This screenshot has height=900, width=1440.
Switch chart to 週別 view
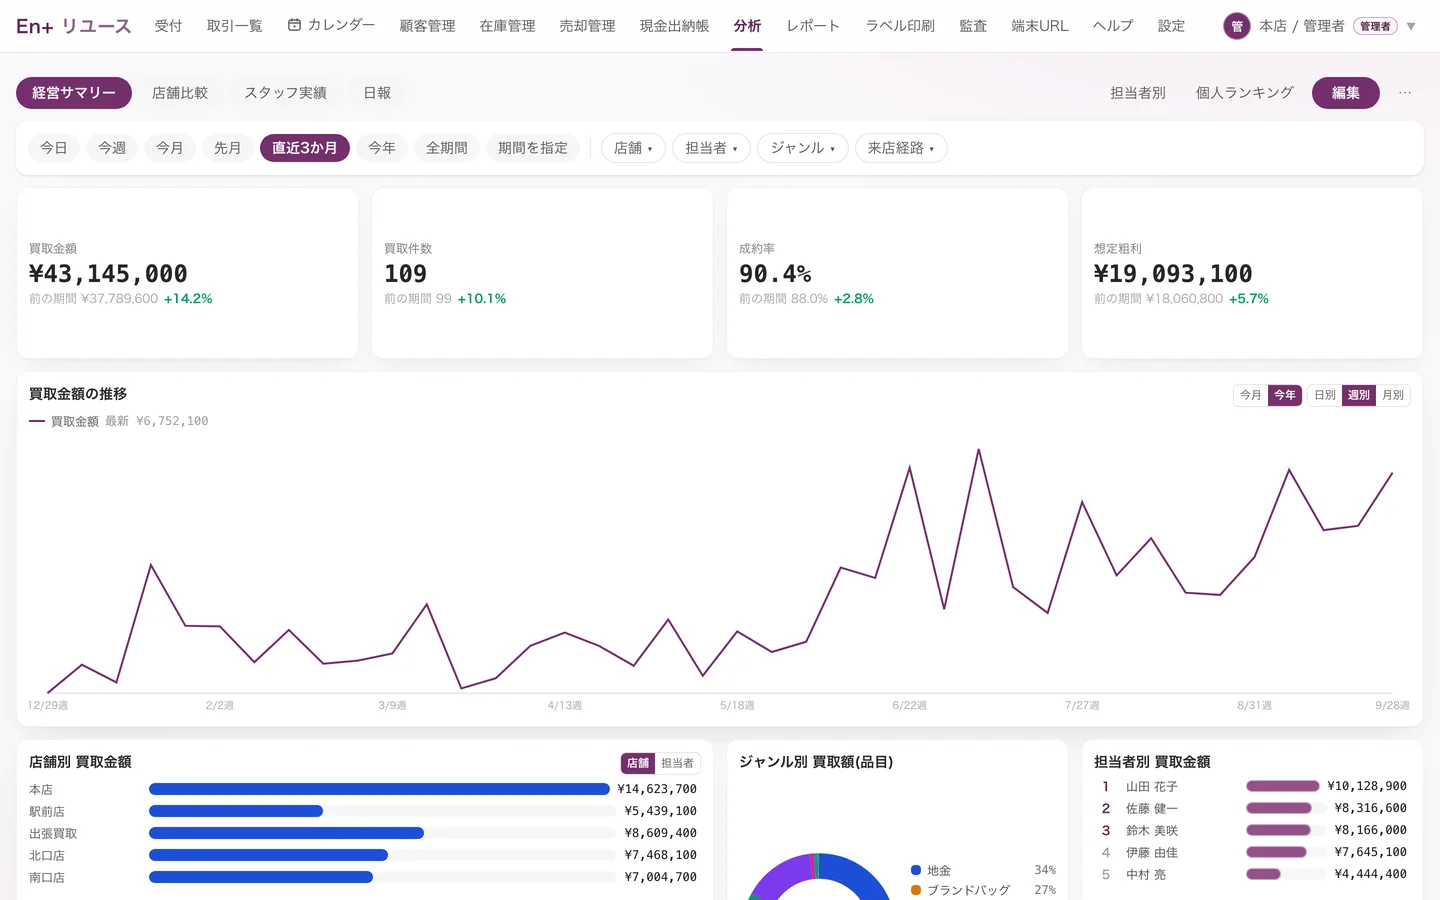[1359, 395]
